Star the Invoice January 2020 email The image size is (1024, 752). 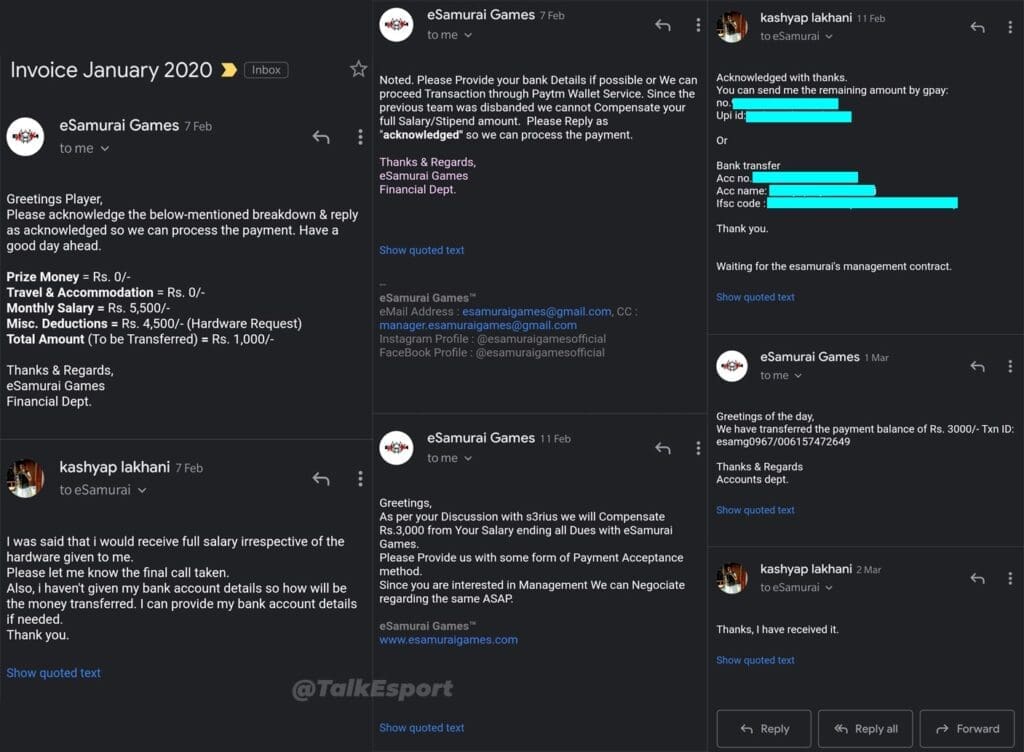[x=358, y=69]
